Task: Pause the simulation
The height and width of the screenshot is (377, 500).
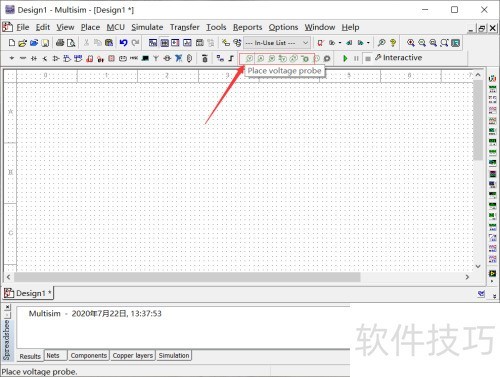Action: [356, 58]
